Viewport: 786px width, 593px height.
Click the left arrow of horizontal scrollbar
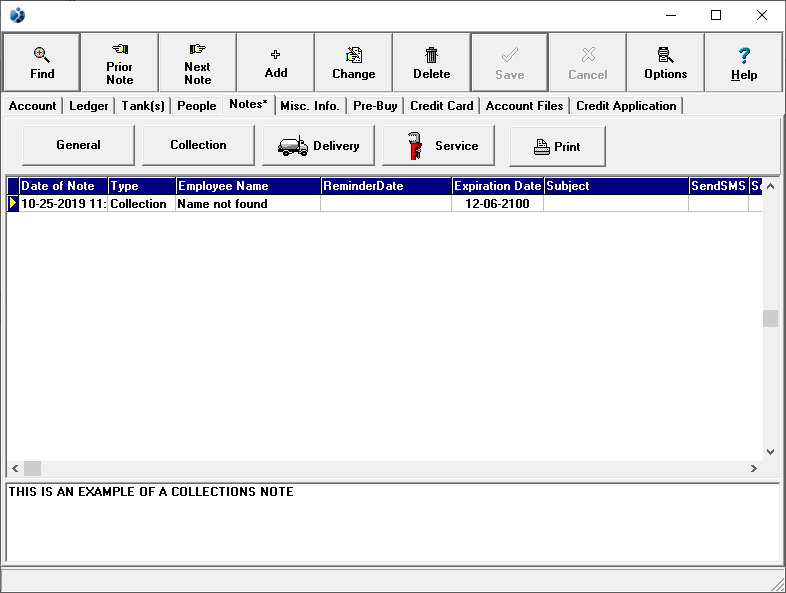[x=15, y=469]
